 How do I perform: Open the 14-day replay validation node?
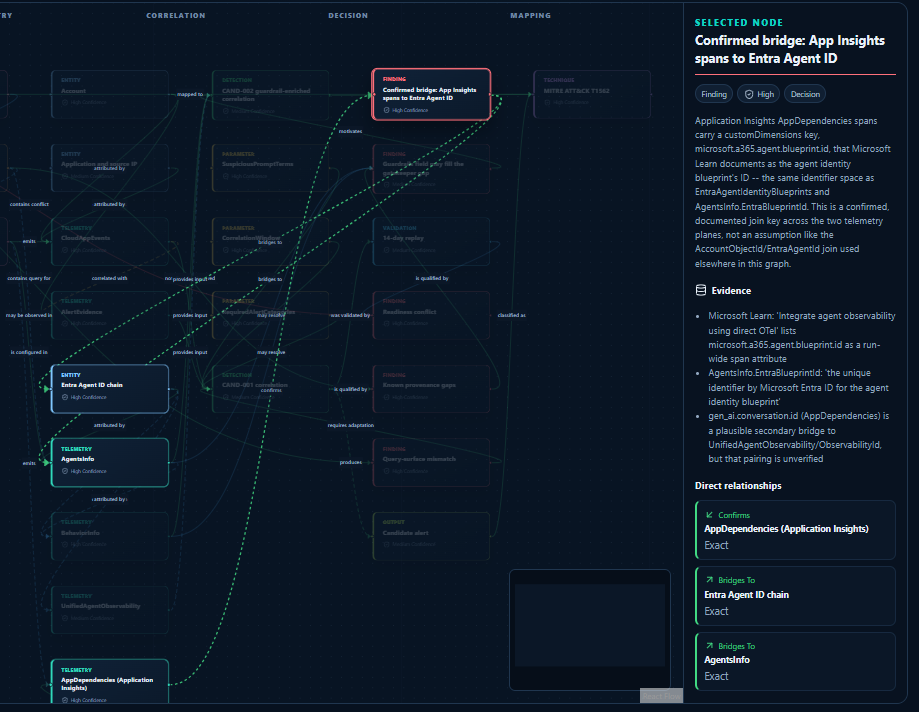point(431,241)
